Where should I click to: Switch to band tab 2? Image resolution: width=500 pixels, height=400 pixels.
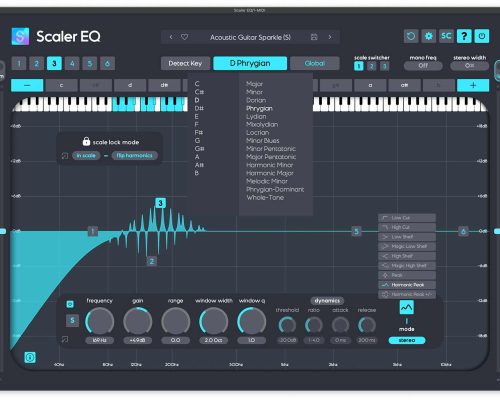pyautogui.click(x=37, y=63)
